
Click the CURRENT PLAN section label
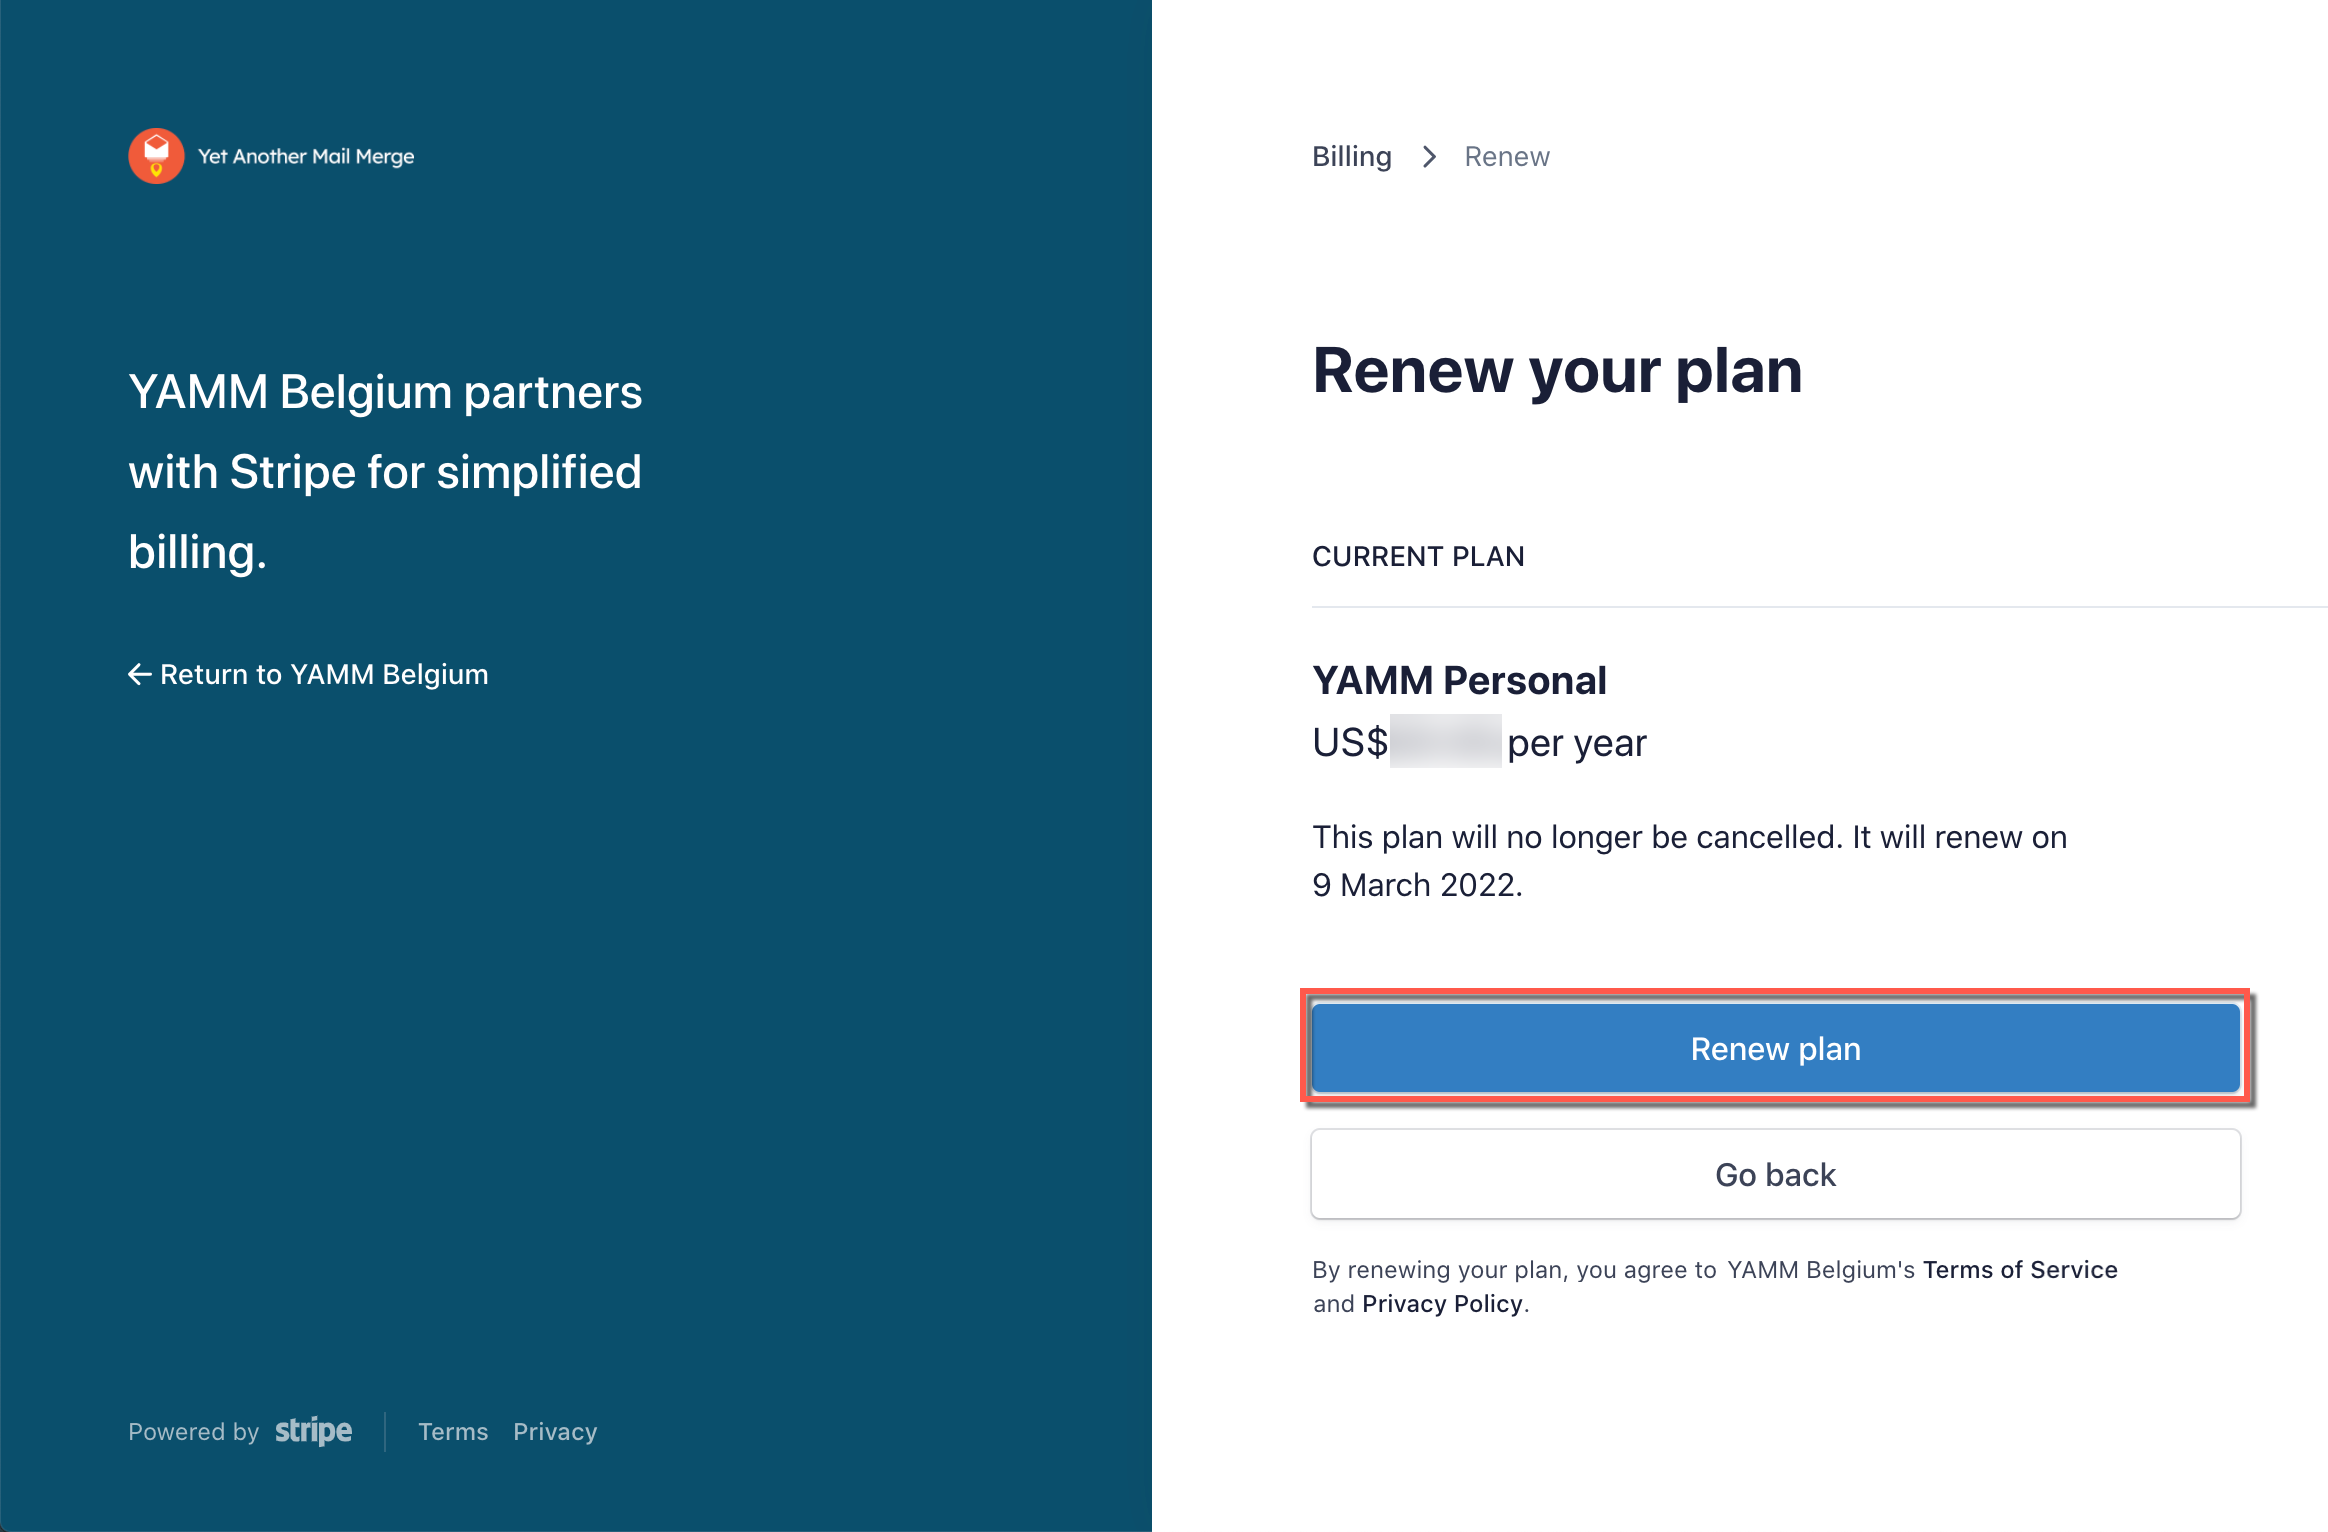[1418, 556]
